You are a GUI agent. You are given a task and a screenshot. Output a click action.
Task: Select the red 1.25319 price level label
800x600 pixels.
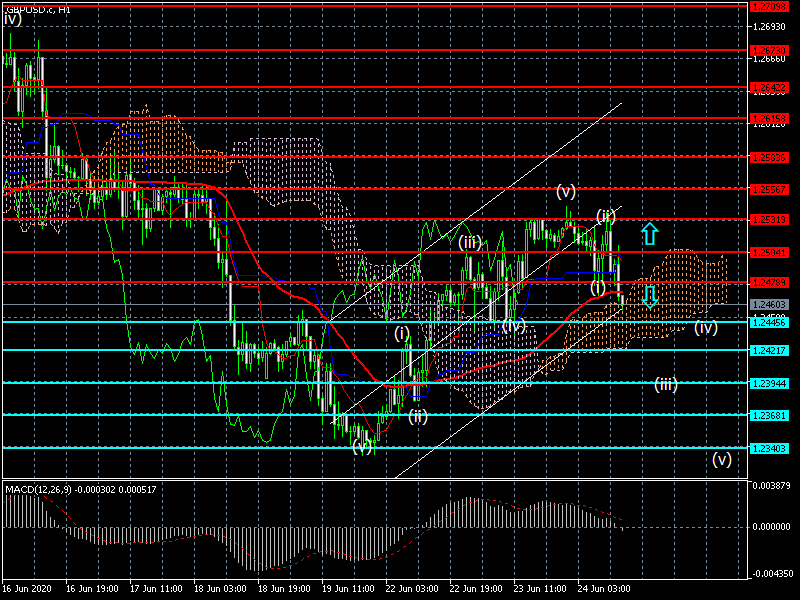click(x=769, y=220)
